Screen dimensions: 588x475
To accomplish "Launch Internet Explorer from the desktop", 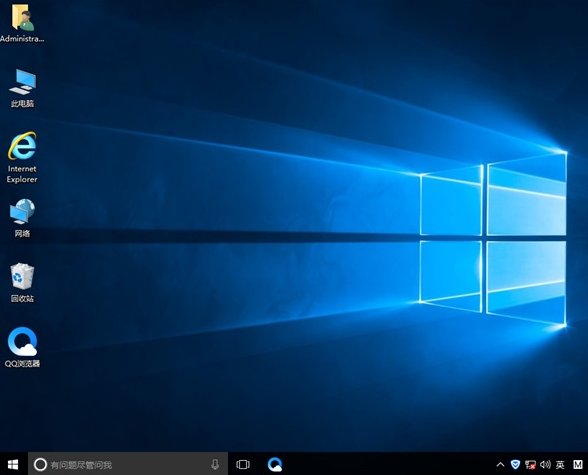I will tap(22, 157).
